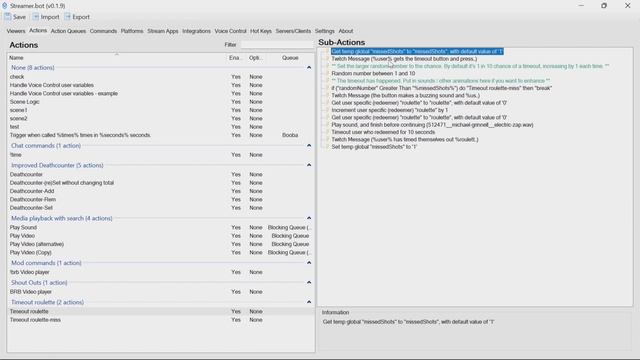
Task: Open the About tab
Action: (346, 31)
